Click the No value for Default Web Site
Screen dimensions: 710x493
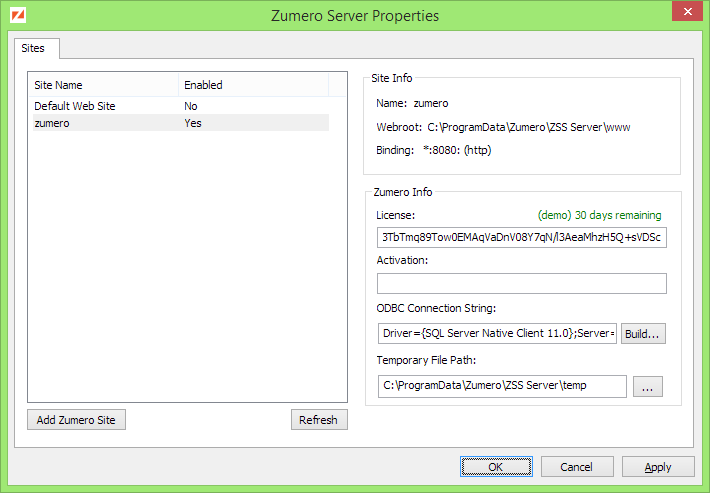click(x=191, y=105)
